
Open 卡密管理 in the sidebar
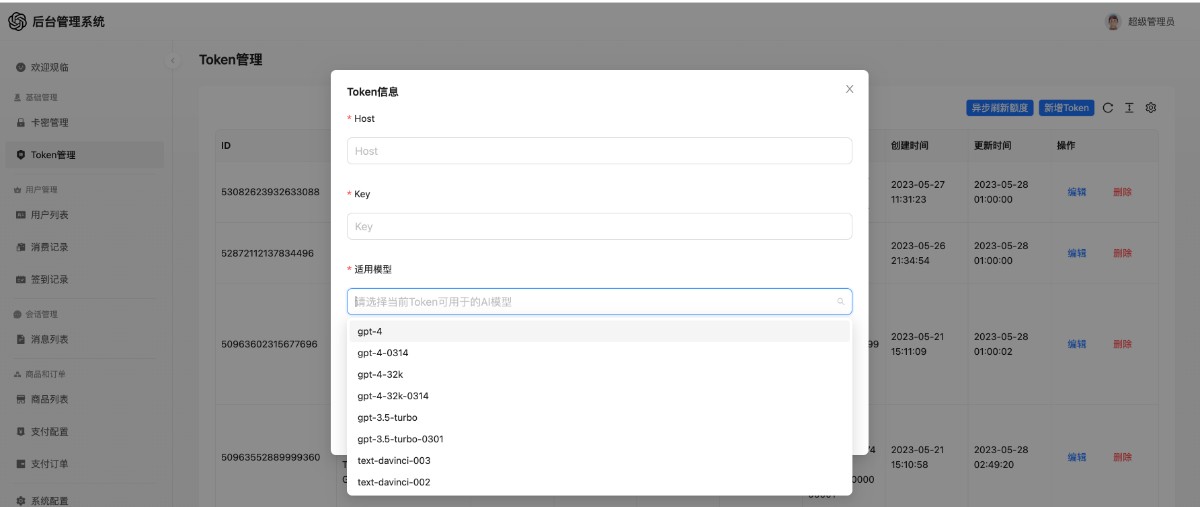pos(49,123)
